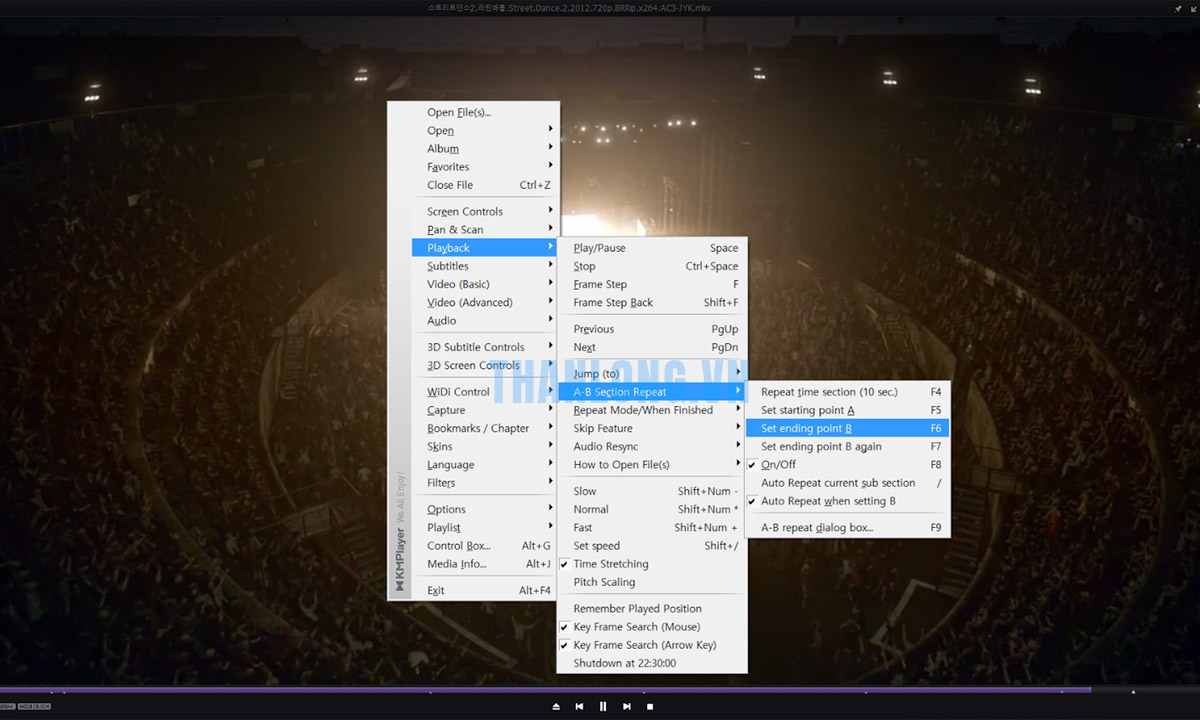
Task: Click the exit fullscreen arrow icon
Action: 1191,8
